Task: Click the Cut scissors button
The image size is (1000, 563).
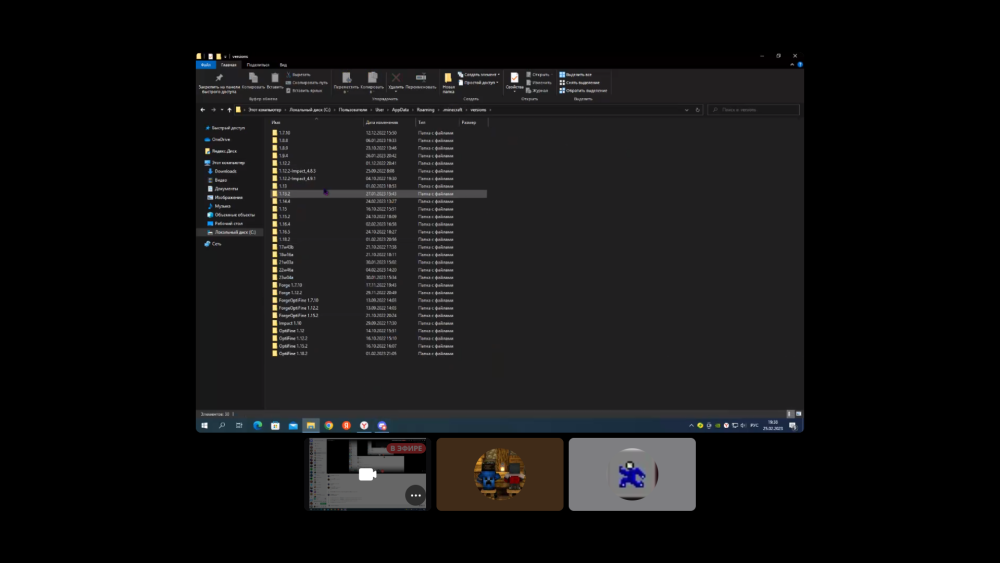Action: coord(298,75)
